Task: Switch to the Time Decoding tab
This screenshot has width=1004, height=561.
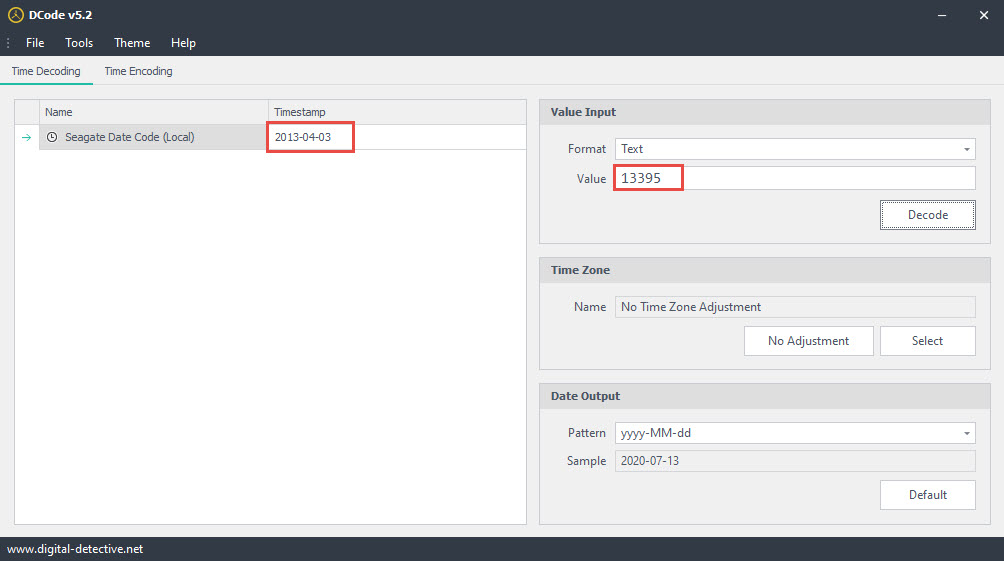Action: click(x=46, y=71)
